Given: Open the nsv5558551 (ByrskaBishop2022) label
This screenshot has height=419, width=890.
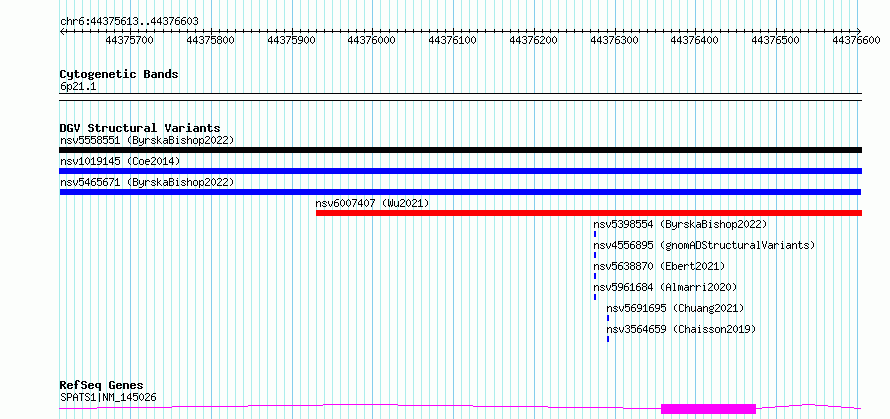Looking at the screenshot, I should 146,140.
